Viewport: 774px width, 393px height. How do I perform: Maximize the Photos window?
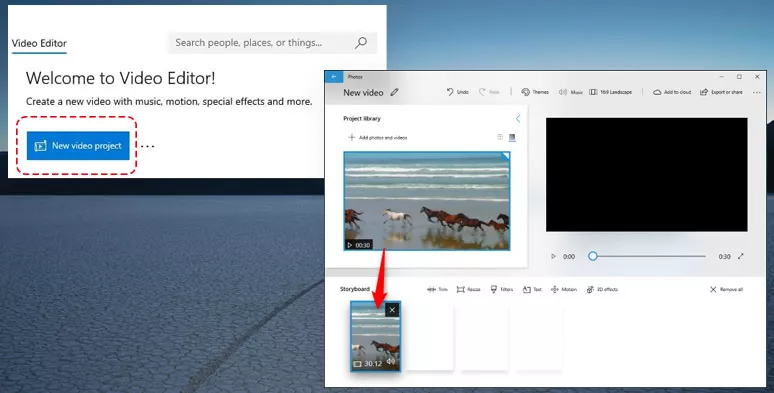point(739,77)
